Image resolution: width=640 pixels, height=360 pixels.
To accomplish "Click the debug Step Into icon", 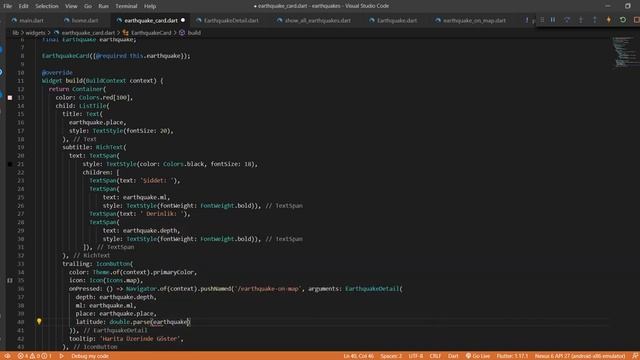I will coord(581,20).
